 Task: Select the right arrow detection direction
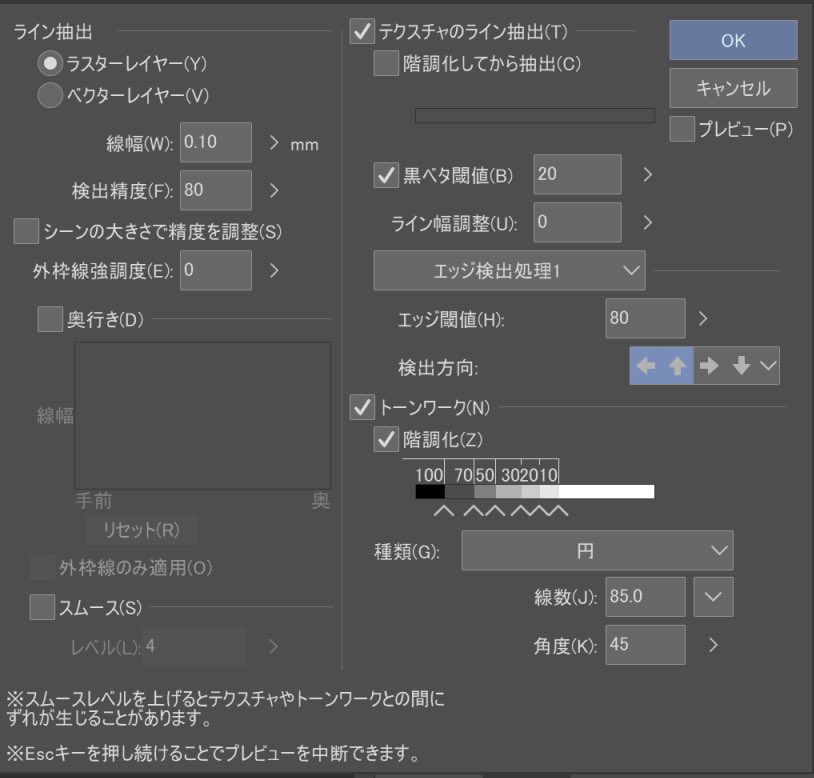(x=709, y=365)
